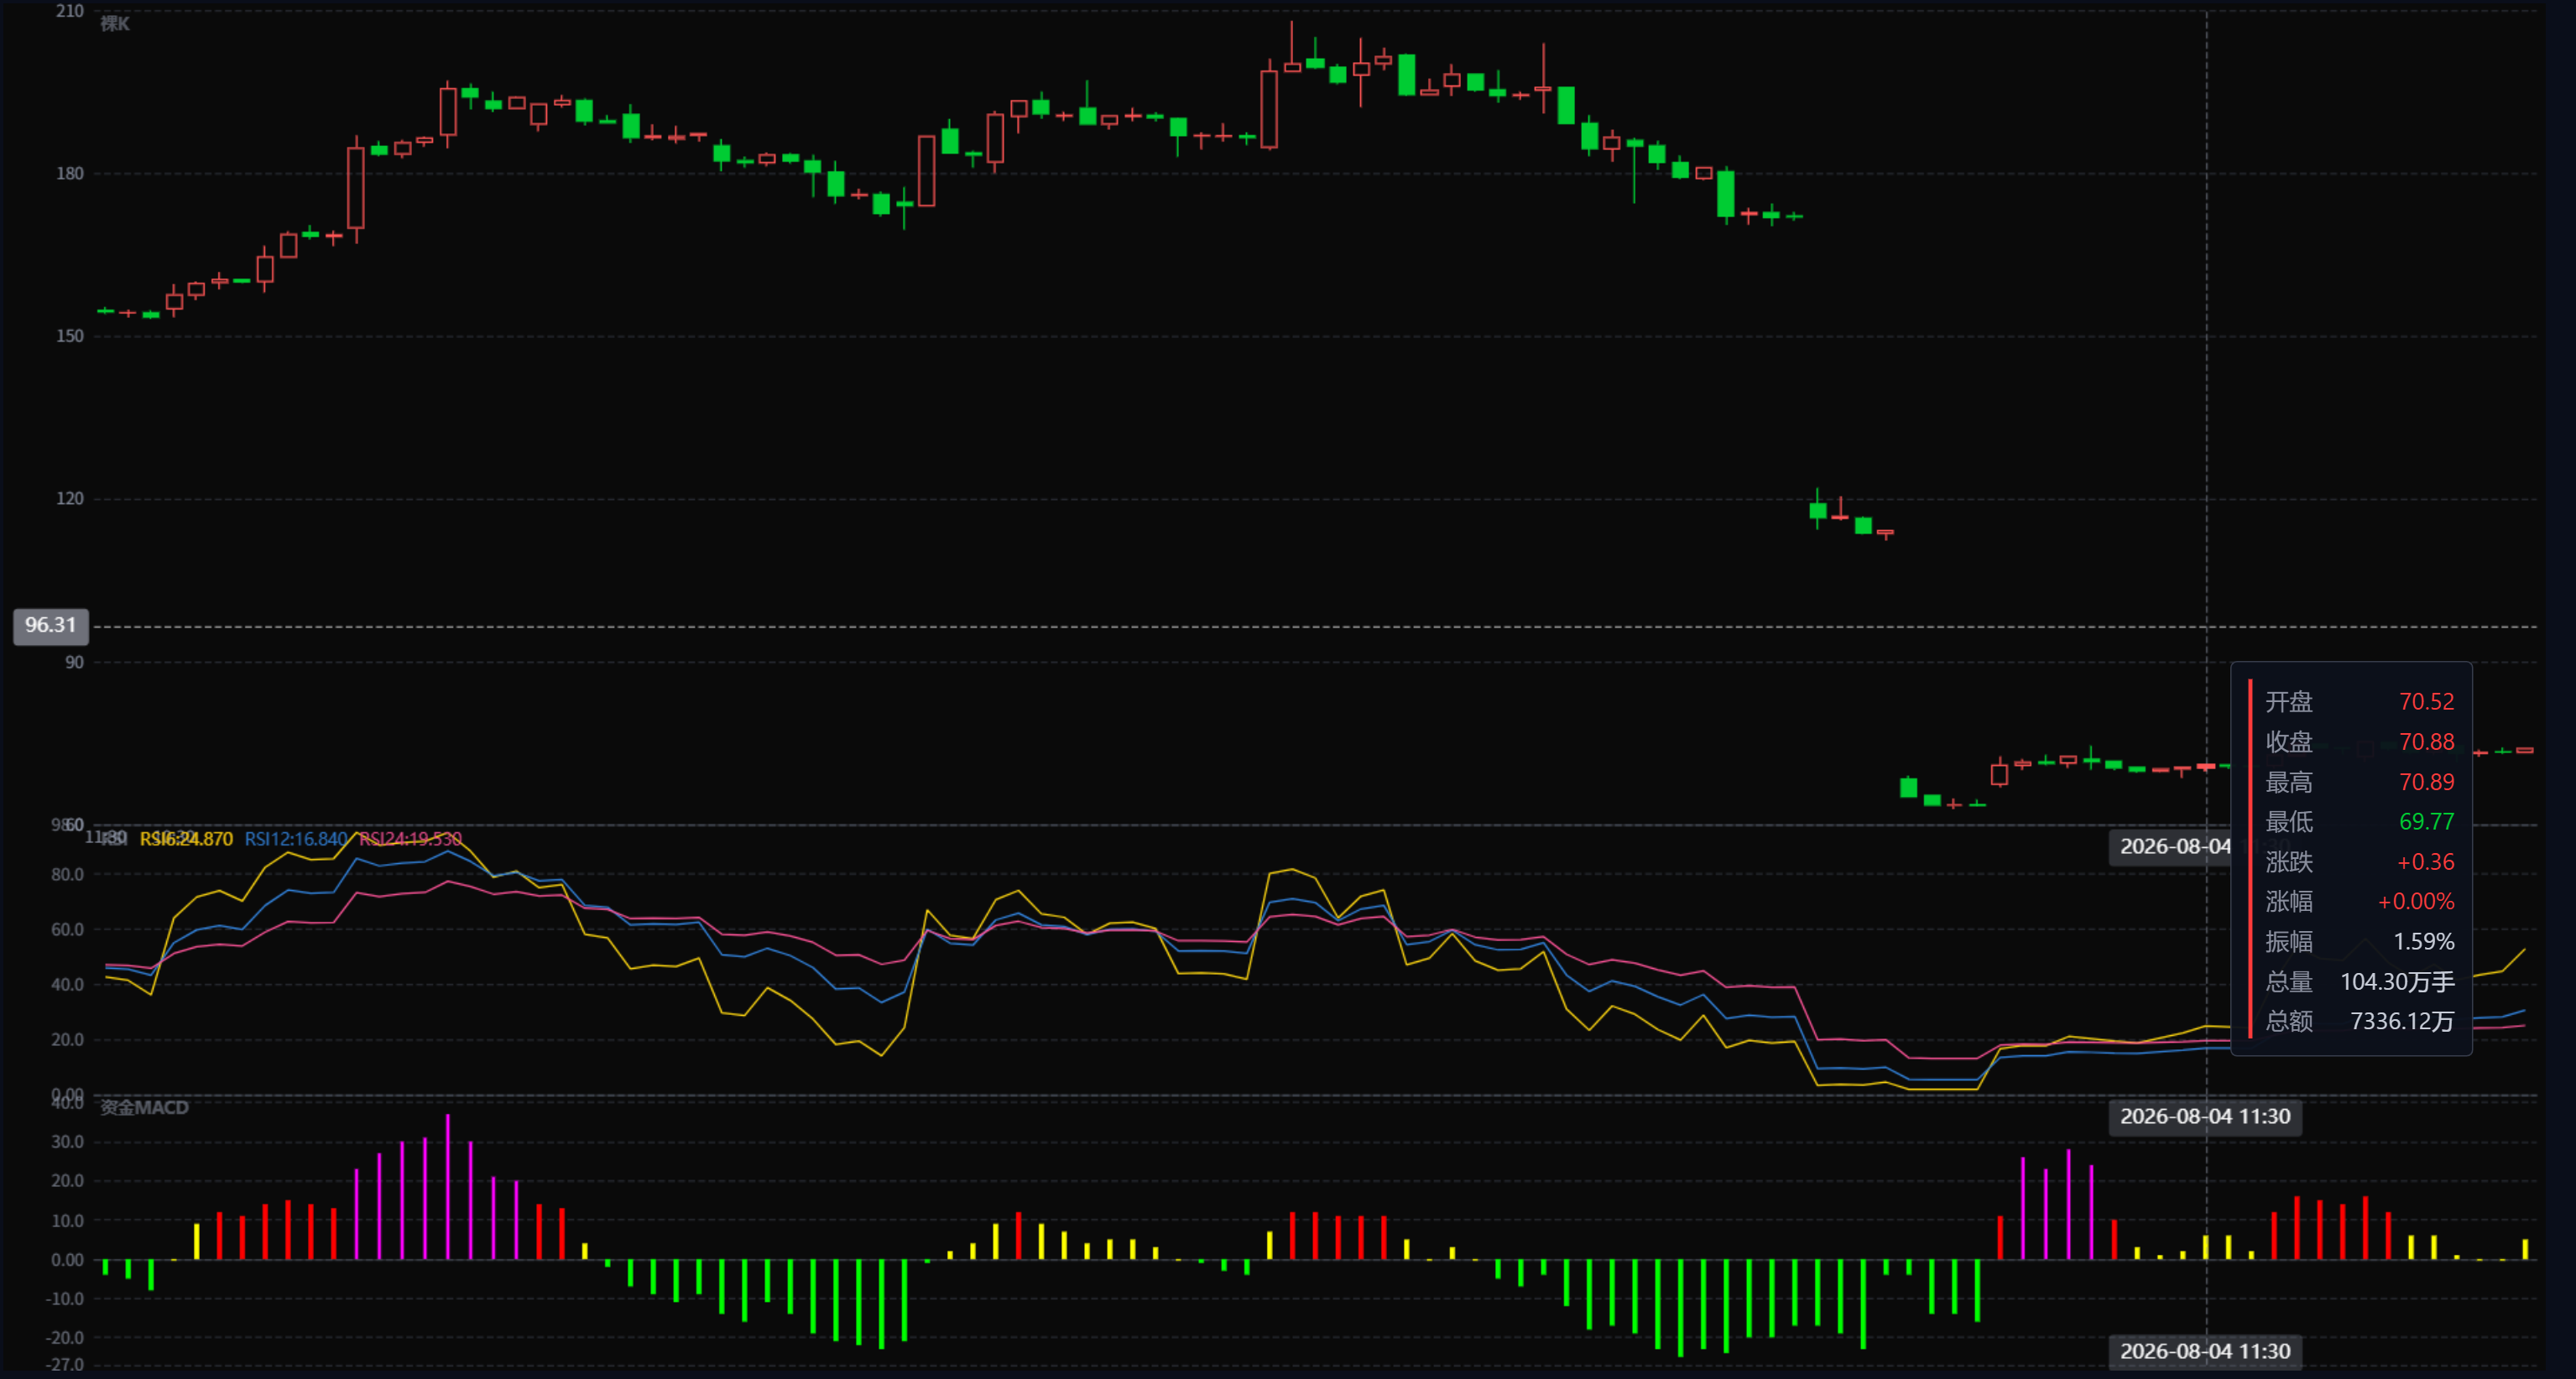Image resolution: width=2576 pixels, height=1379 pixels.
Task: Click the 80.0 RSI axis label
Action: pyautogui.click(x=68, y=874)
